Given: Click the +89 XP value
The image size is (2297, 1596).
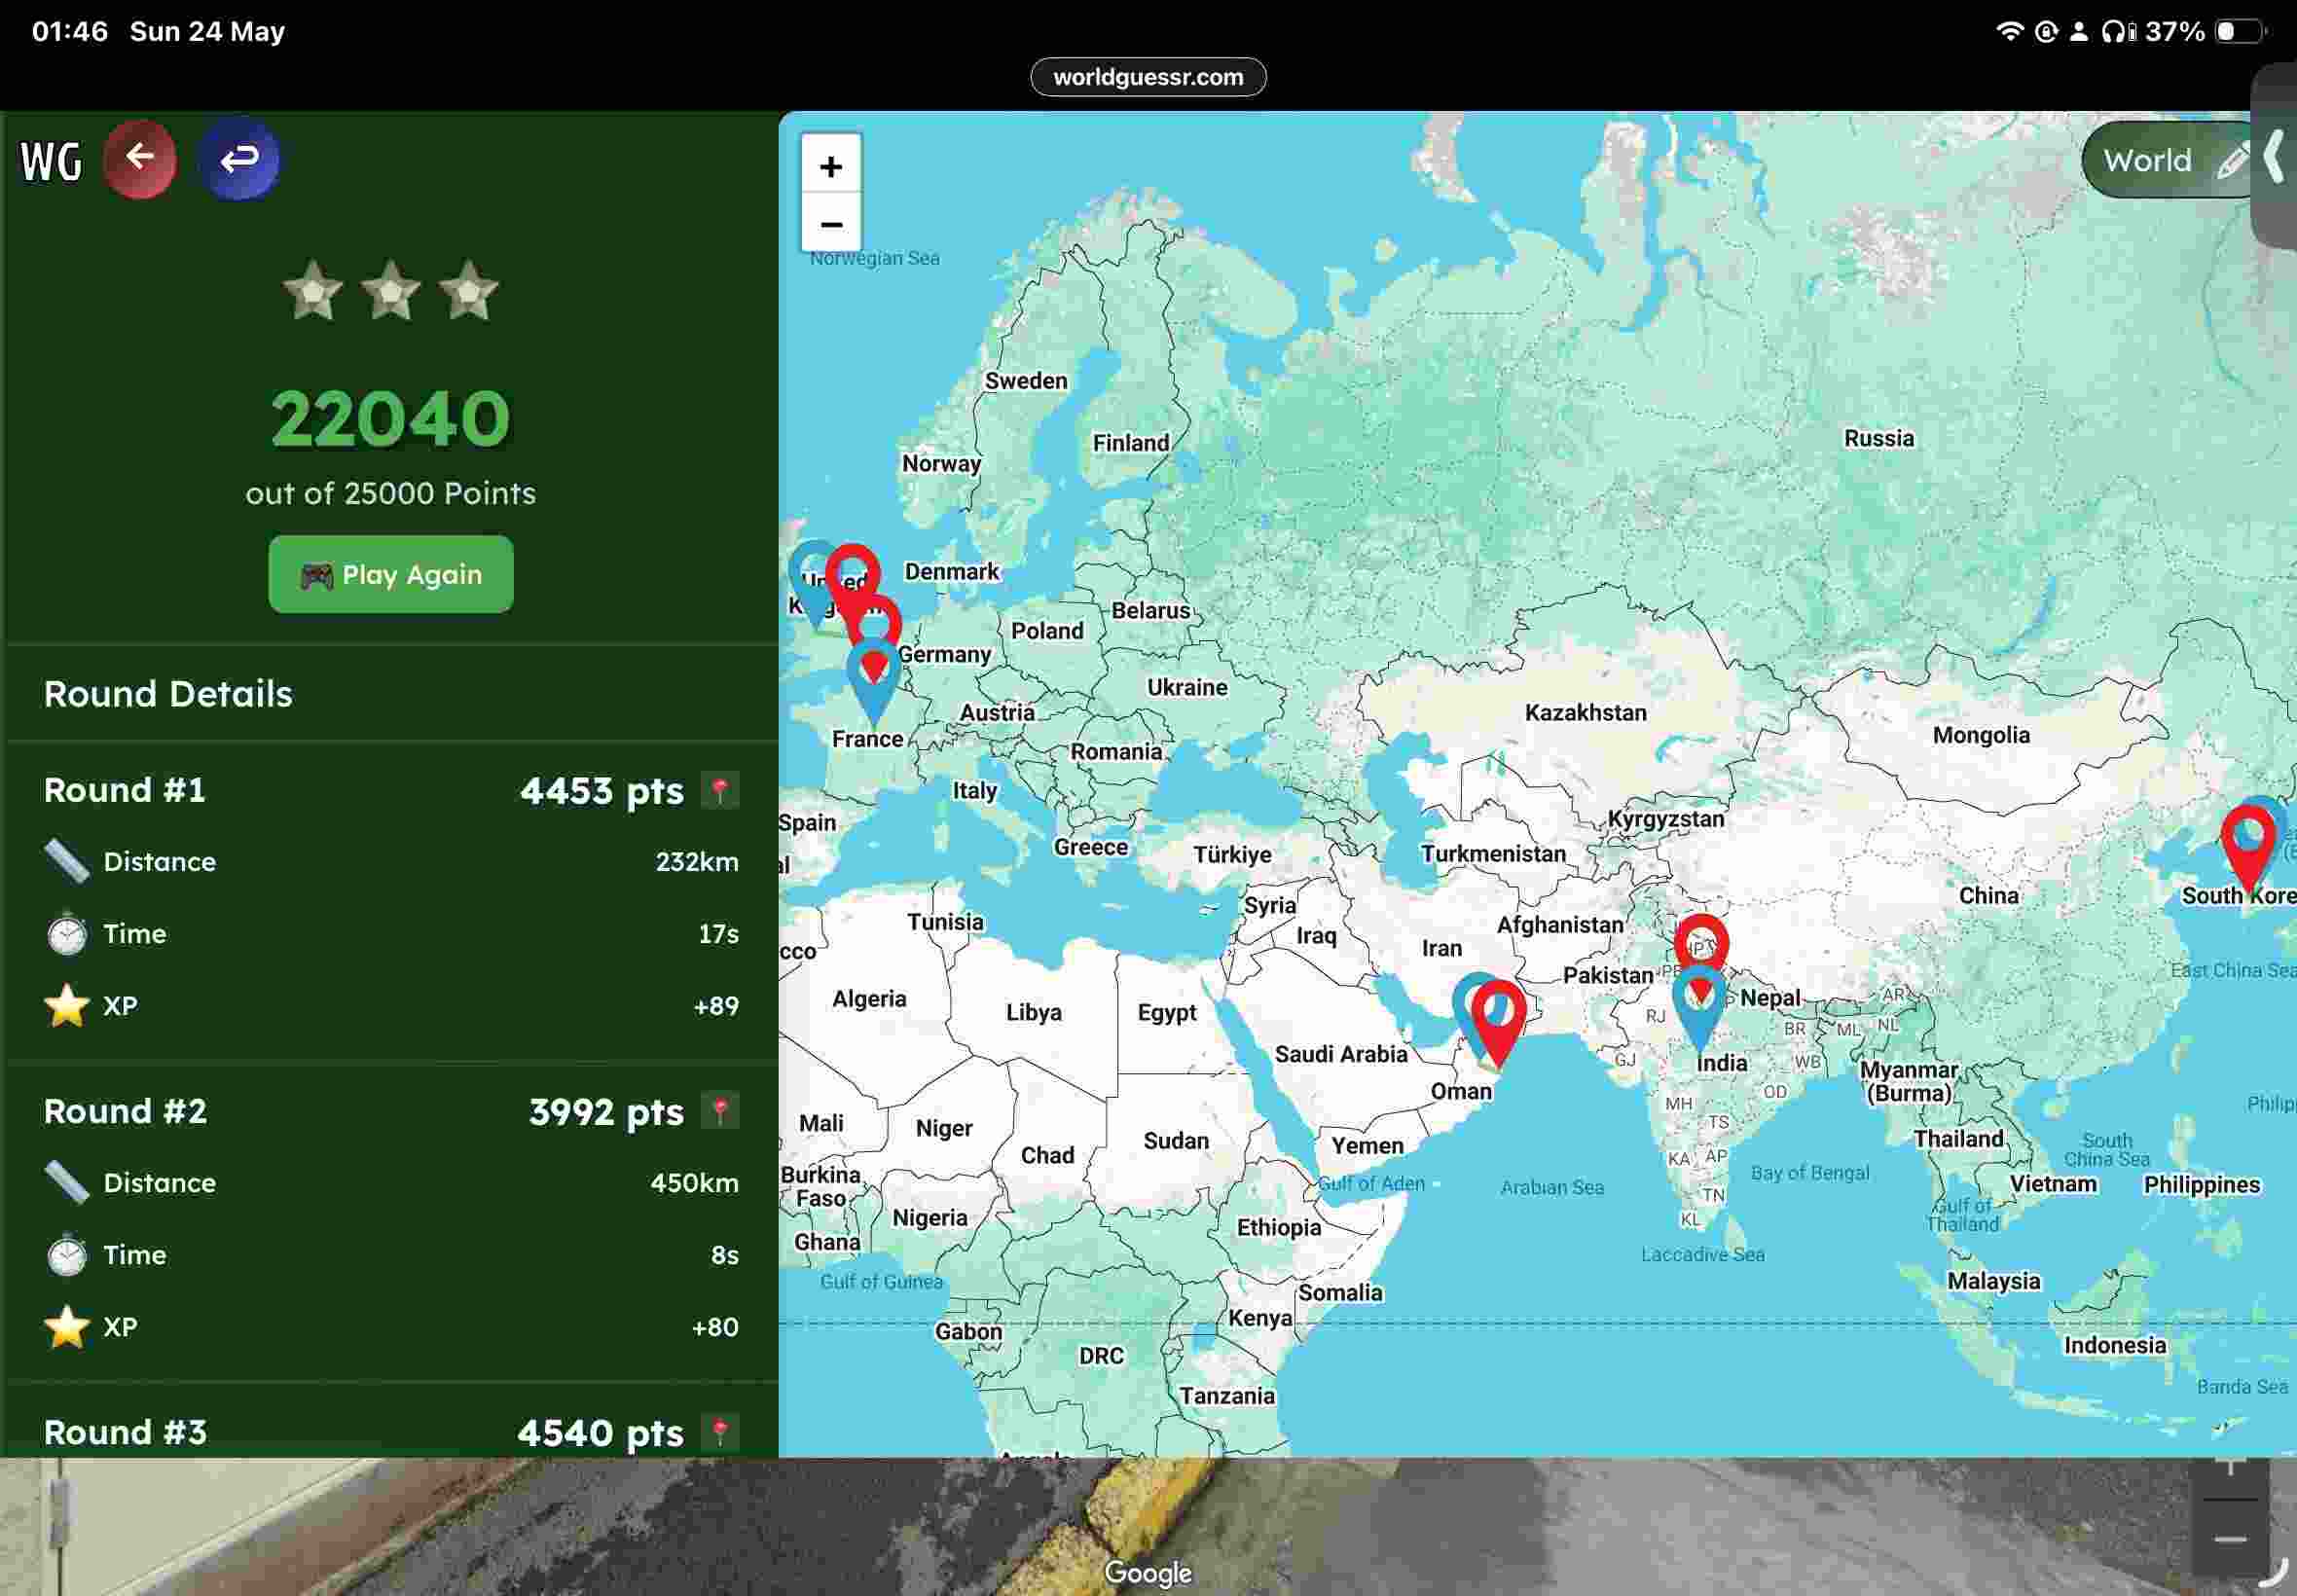Looking at the screenshot, I should [x=716, y=1005].
